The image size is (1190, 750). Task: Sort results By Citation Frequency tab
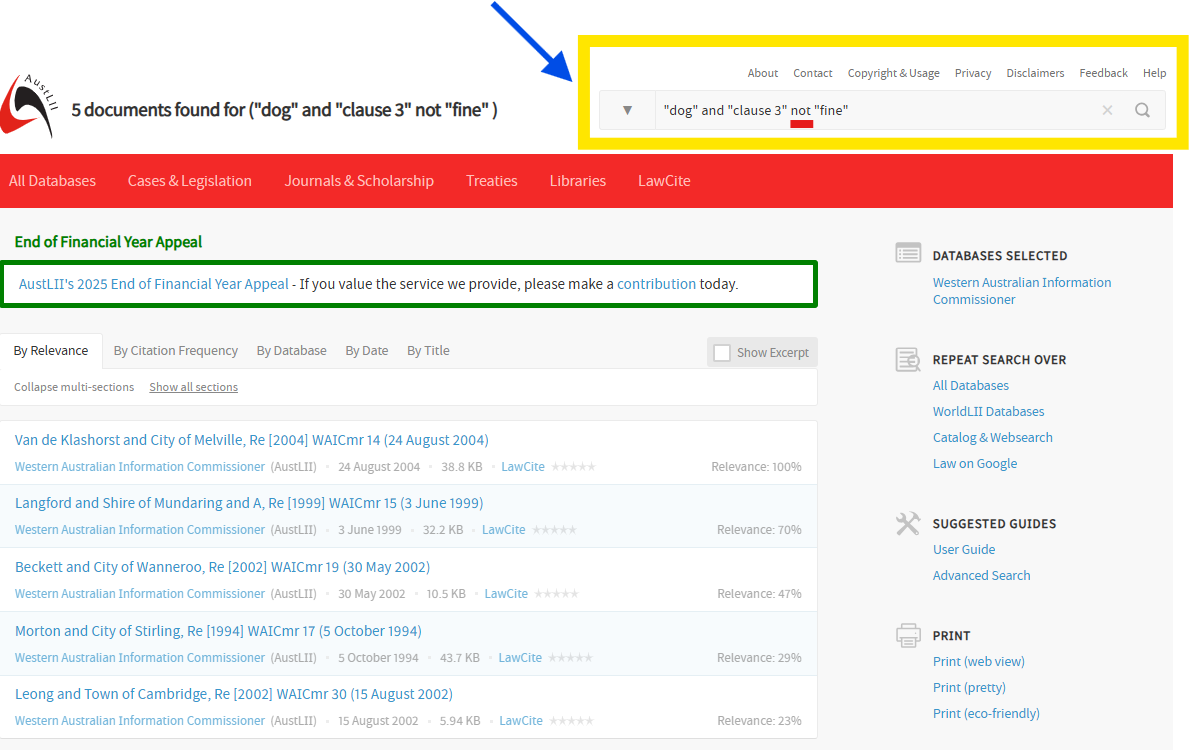(175, 351)
